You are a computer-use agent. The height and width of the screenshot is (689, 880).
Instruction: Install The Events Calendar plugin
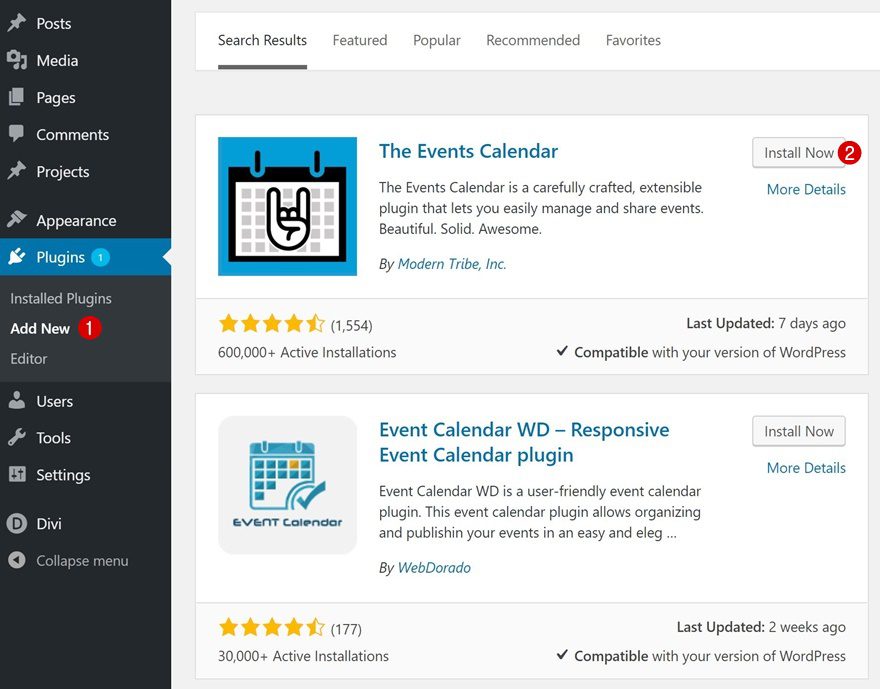(x=798, y=153)
